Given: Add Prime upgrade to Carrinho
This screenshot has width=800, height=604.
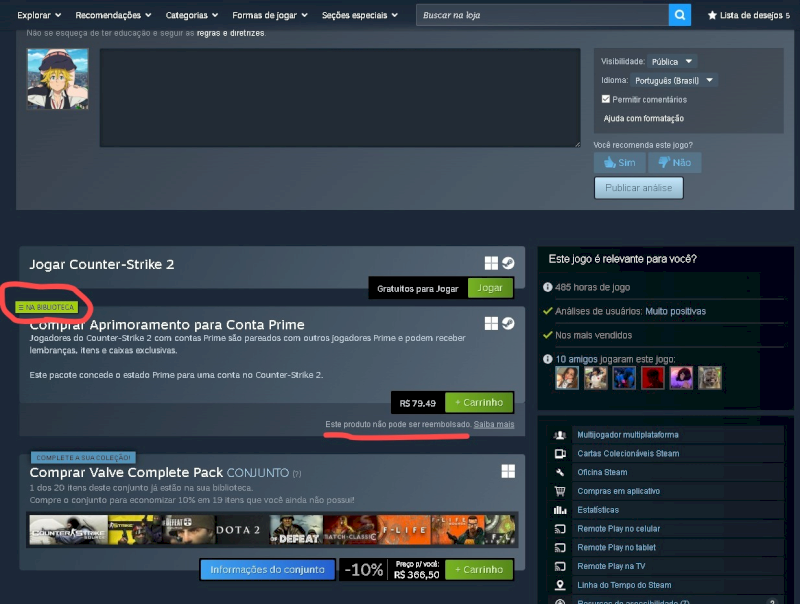Looking at the screenshot, I should [x=479, y=402].
